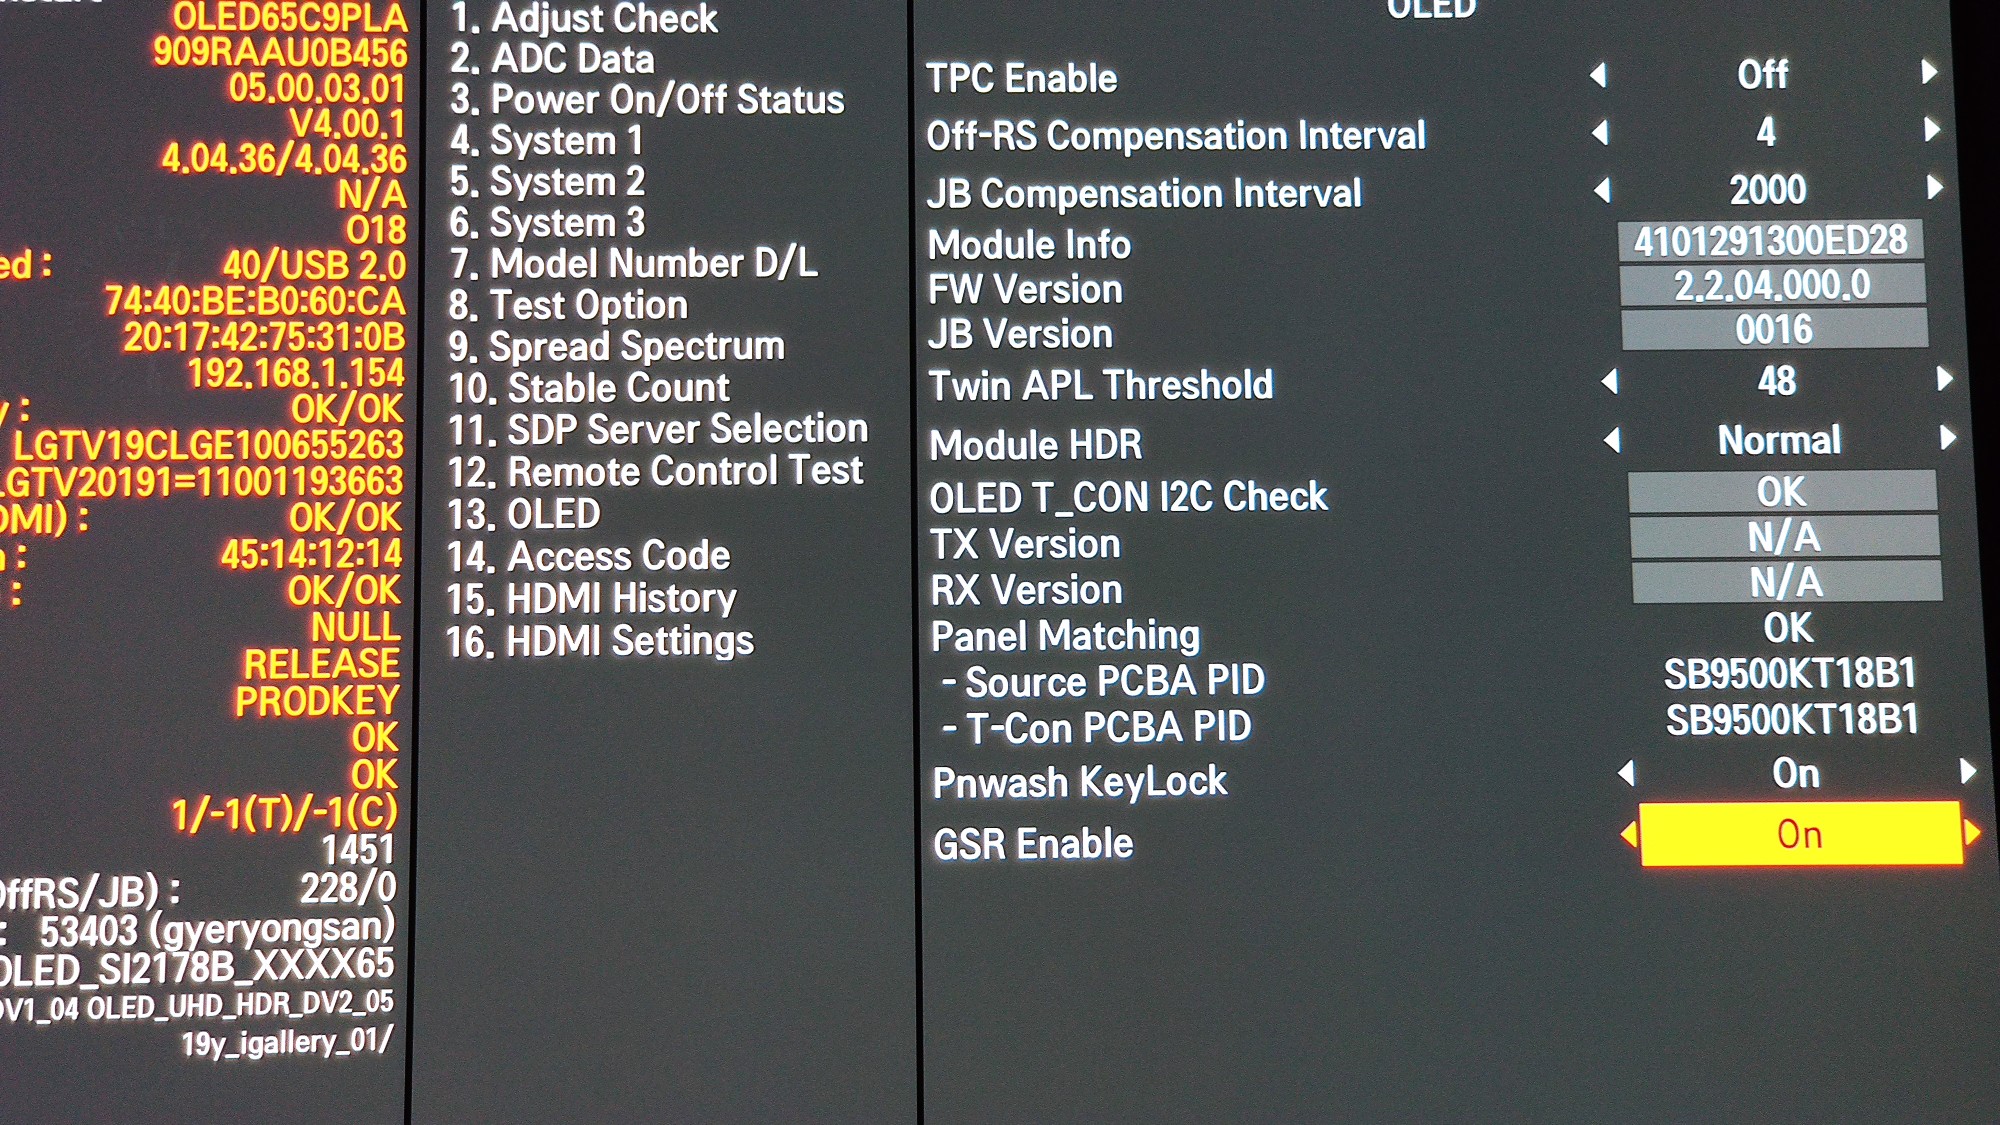Click the right arrow for Off-RS Compensation Interval
2000x1125 pixels.
(1967, 133)
